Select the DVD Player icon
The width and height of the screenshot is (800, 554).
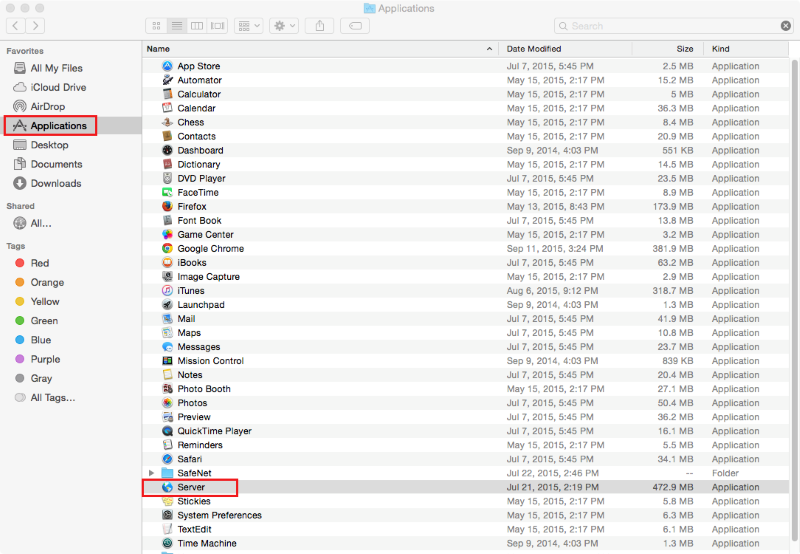click(x=167, y=178)
